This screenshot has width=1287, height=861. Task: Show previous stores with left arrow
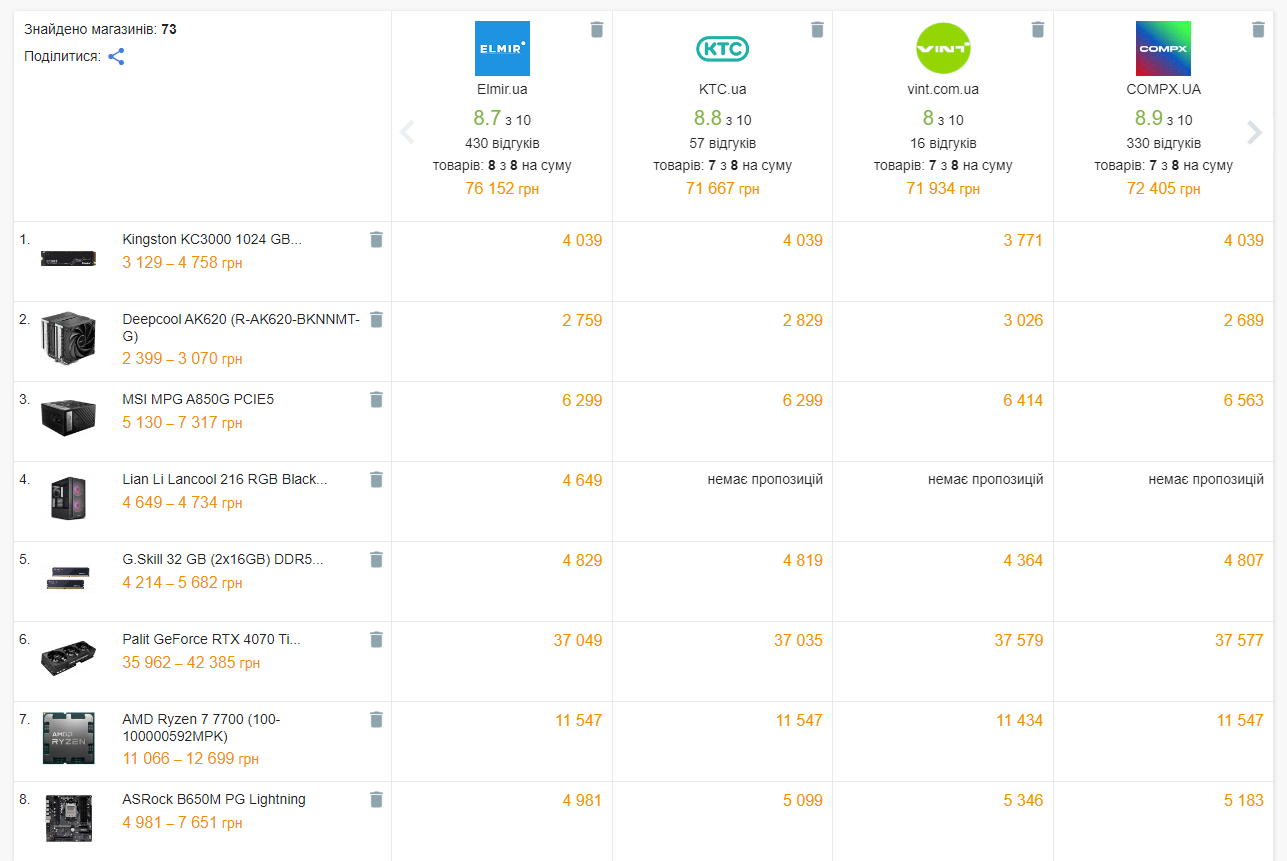[407, 132]
